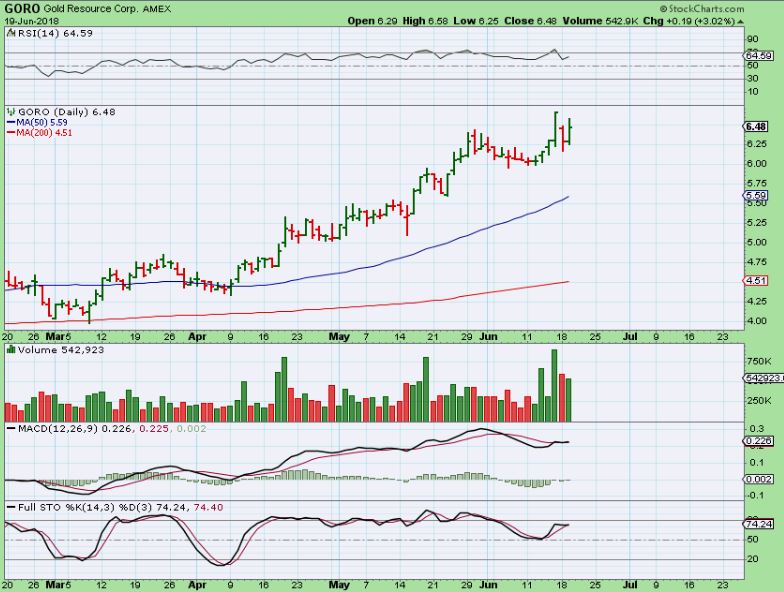Viewport: 784px width, 592px height.
Task: Click the 0.226 MACD axis value tag
Action: tap(759, 441)
